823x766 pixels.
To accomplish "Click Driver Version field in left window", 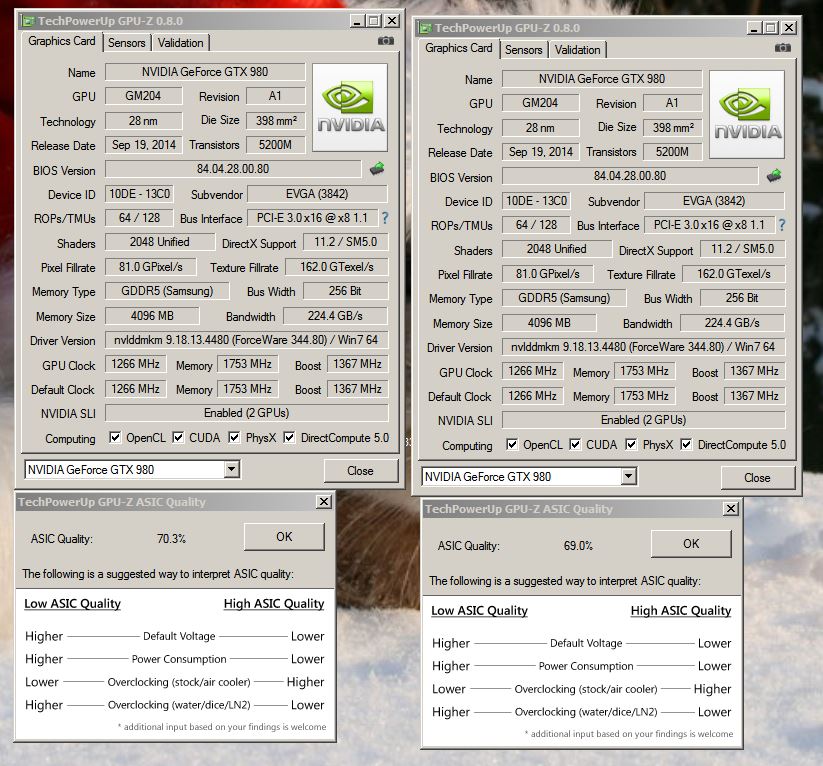I will 246,340.
